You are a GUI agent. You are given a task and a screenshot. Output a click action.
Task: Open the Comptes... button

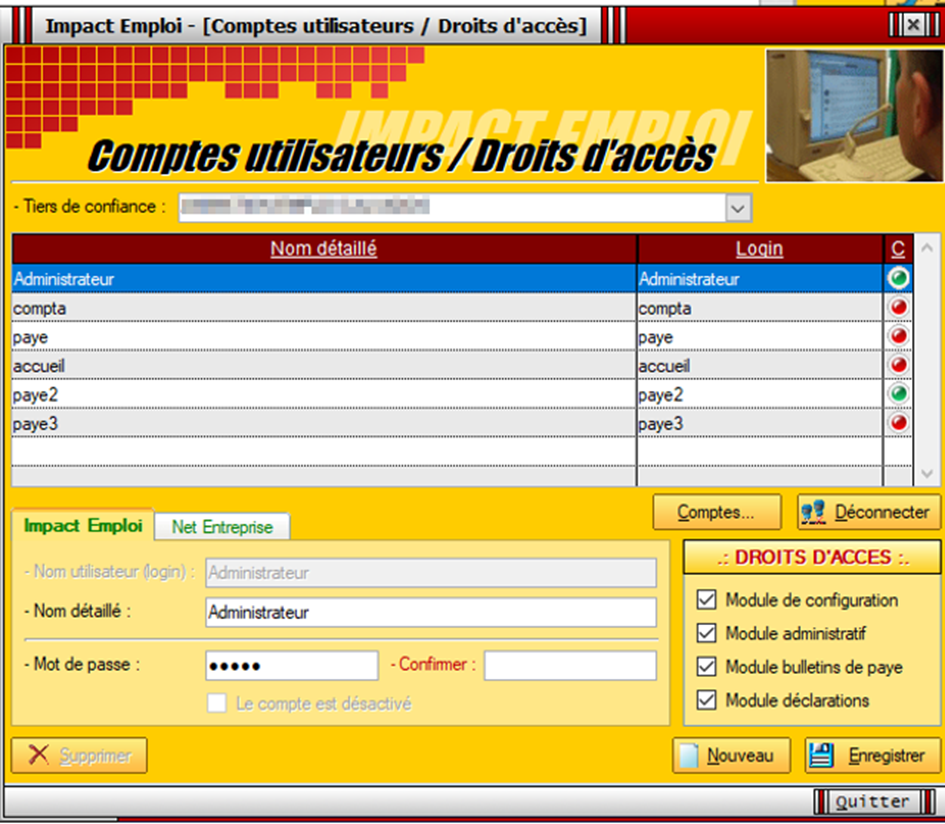(717, 512)
